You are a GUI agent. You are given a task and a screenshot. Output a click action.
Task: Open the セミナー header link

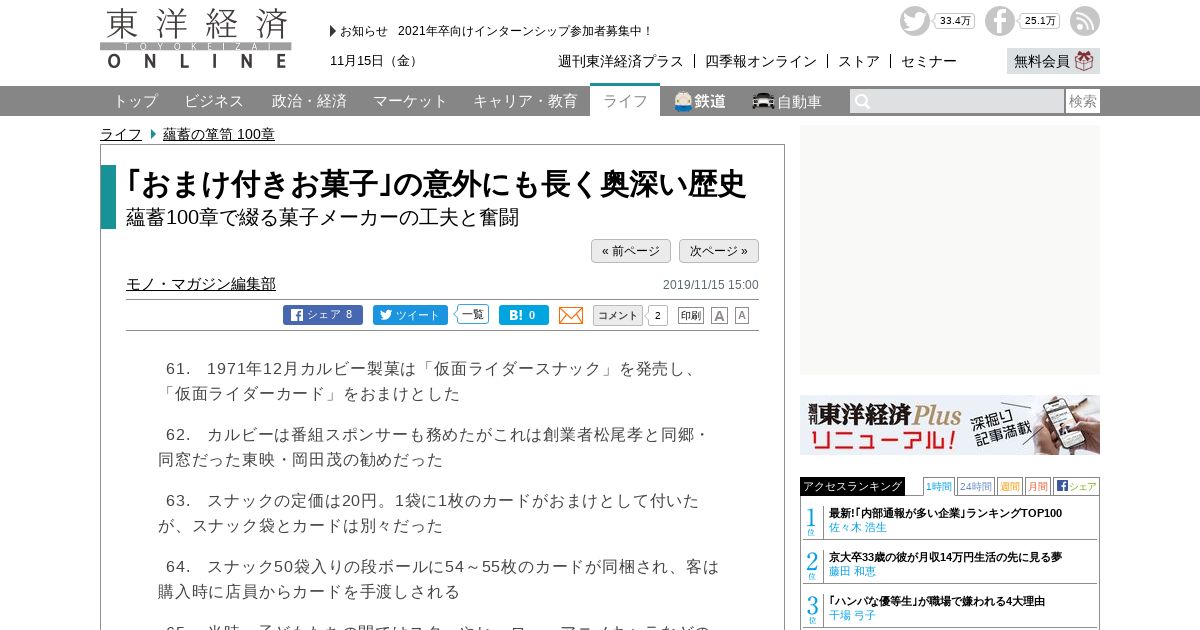tap(929, 61)
